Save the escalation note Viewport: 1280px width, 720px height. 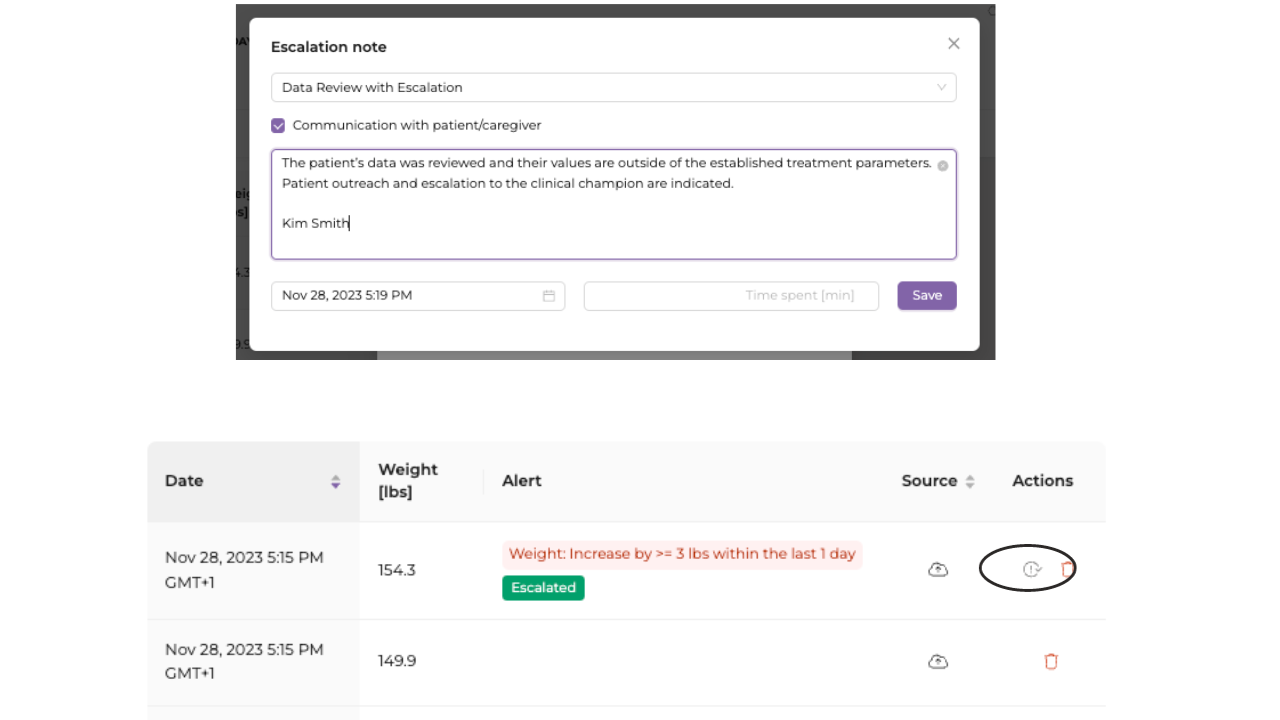click(927, 296)
